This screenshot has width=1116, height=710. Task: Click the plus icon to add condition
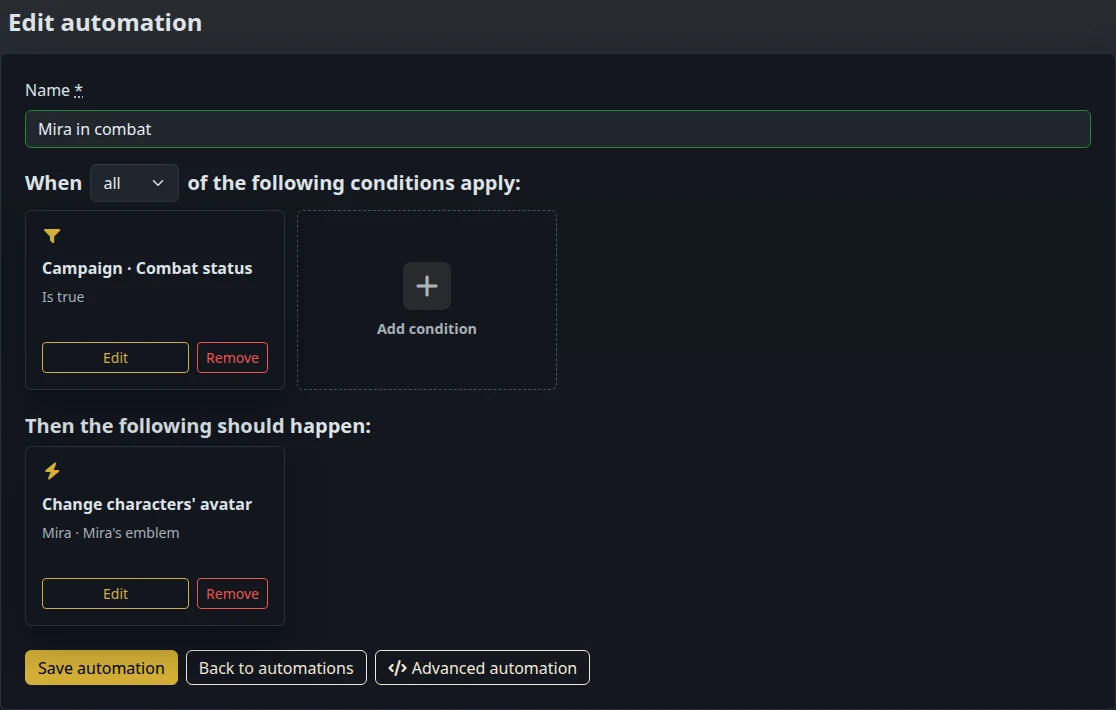point(426,286)
